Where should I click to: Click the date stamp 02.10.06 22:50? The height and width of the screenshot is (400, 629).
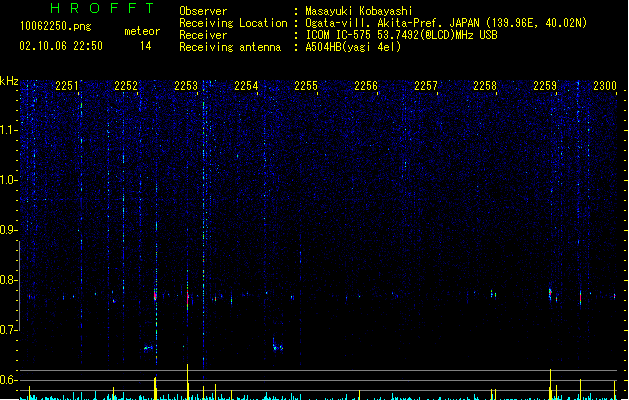click(x=61, y=46)
